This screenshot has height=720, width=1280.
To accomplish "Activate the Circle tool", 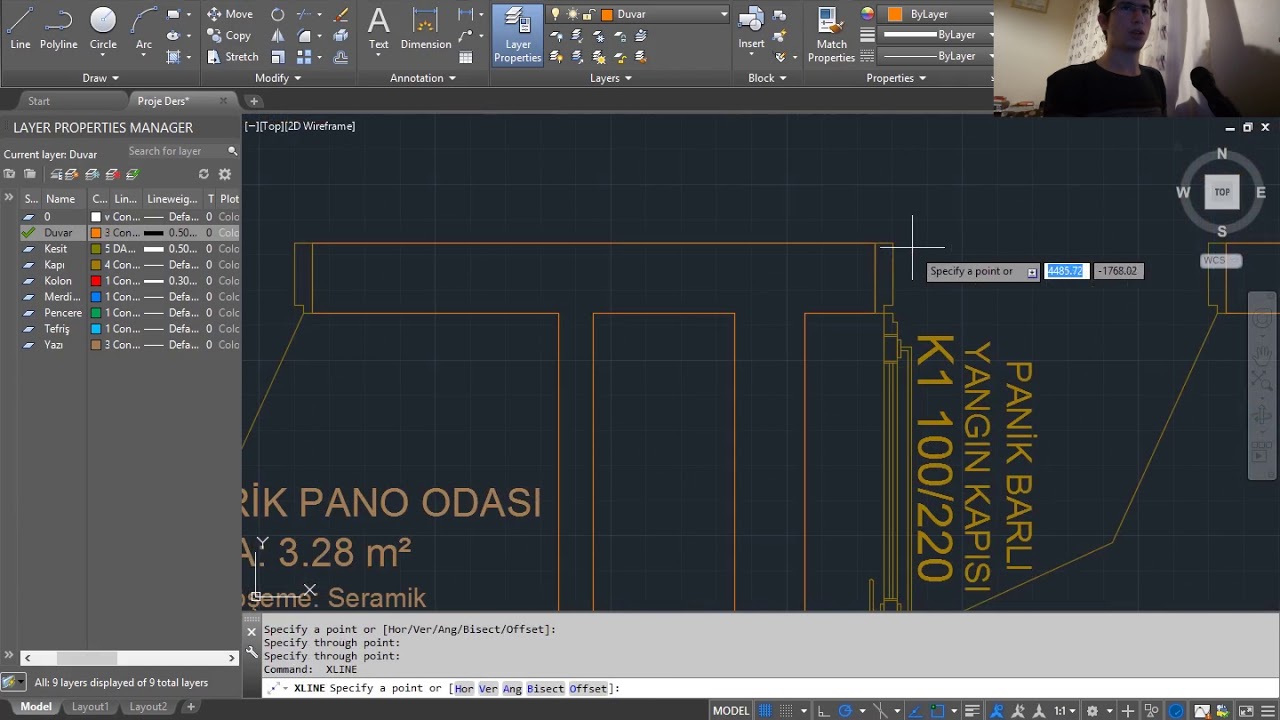I will click(x=103, y=28).
